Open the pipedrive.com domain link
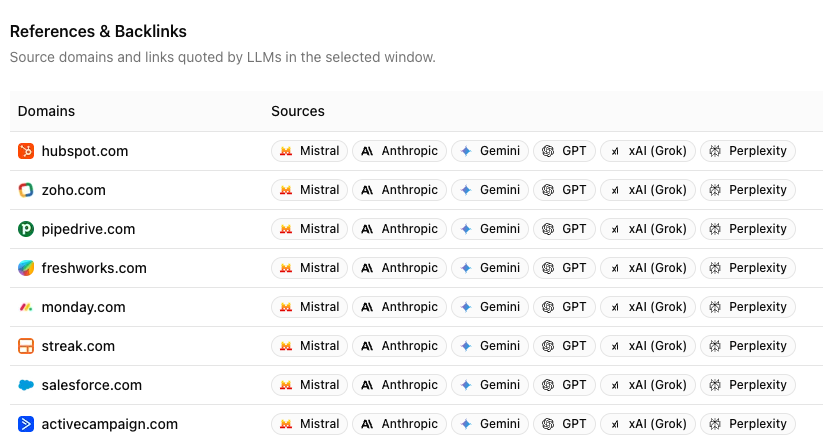Screen dimensions: 823x443 pyautogui.click(x=88, y=229)
